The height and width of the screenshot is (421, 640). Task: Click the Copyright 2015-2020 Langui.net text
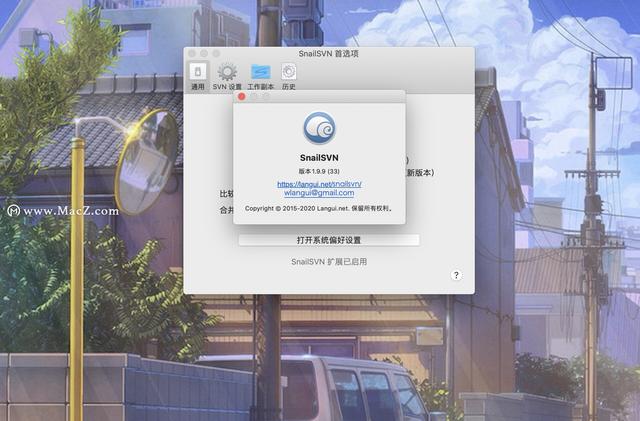tap(319, 208)
